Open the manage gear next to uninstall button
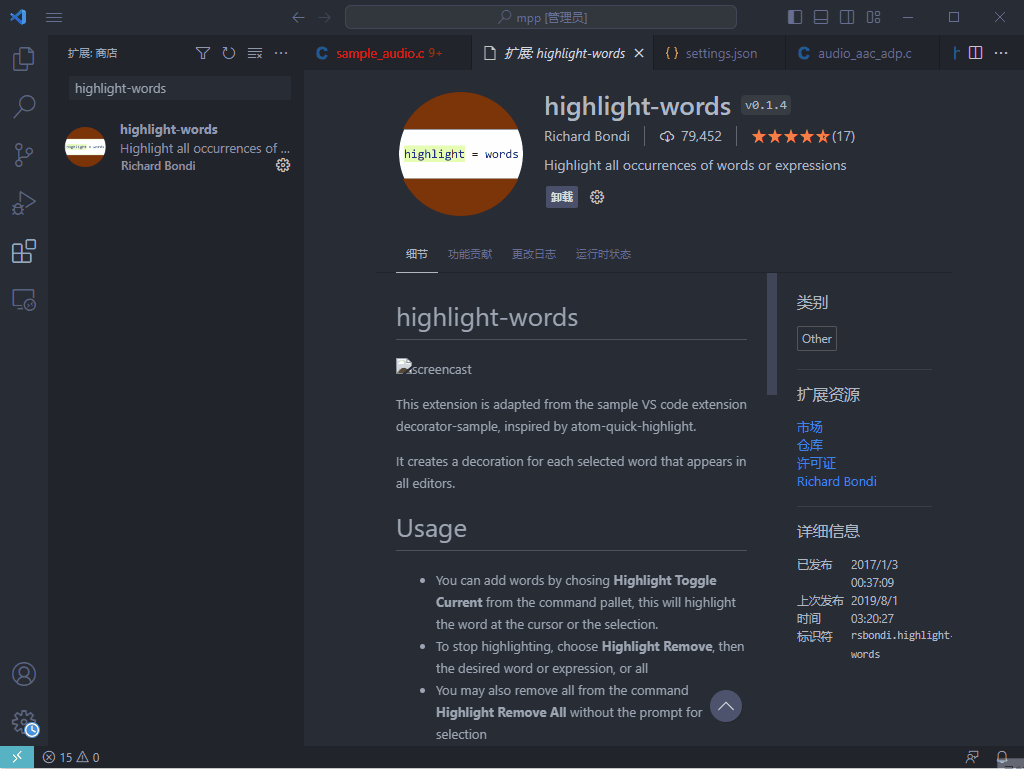This screenshot has height=769, width=1024. click(x=597, y=197)
